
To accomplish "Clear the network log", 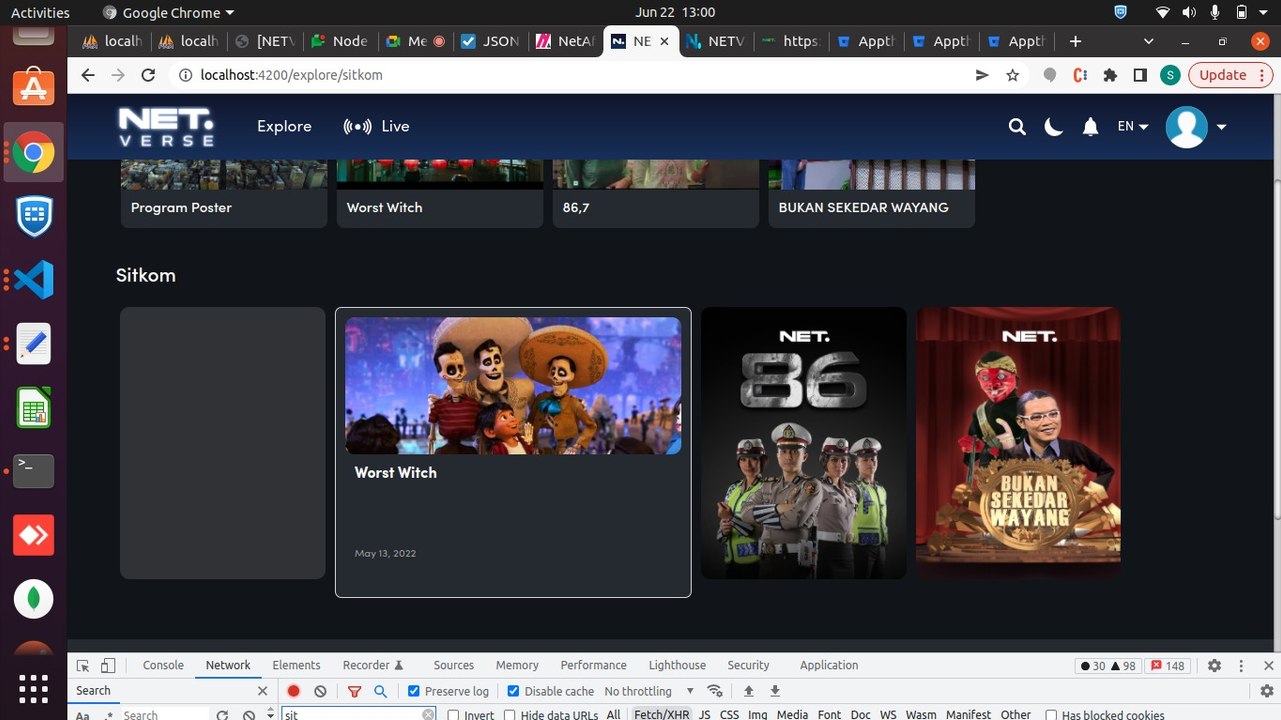I will tap(320, 691).
